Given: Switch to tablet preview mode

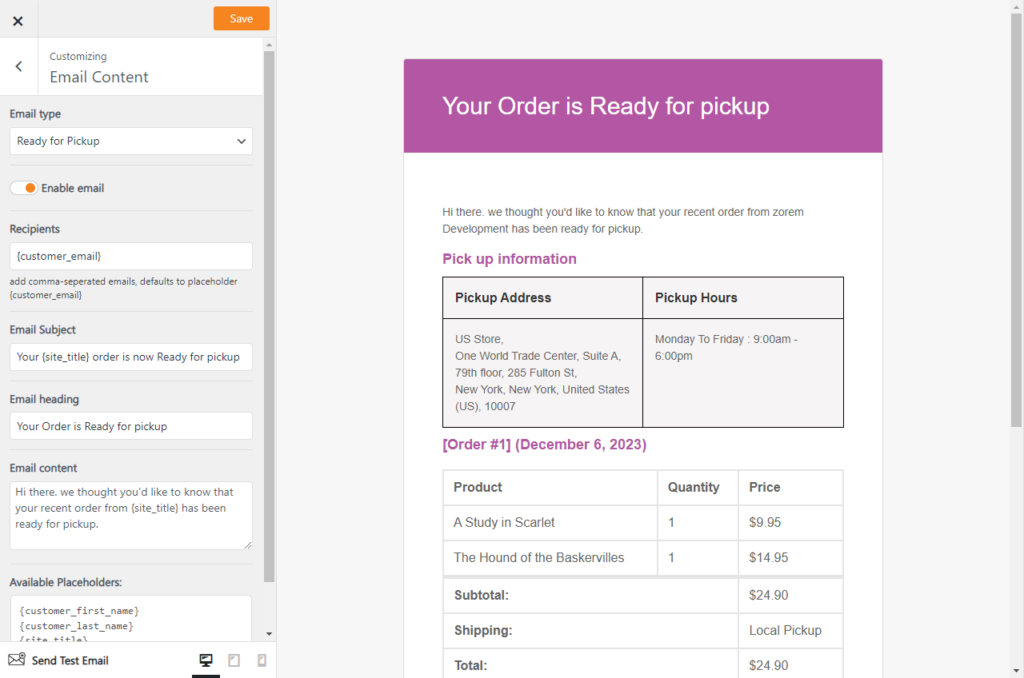Looking at the screenshot, I should click(234, 660).
